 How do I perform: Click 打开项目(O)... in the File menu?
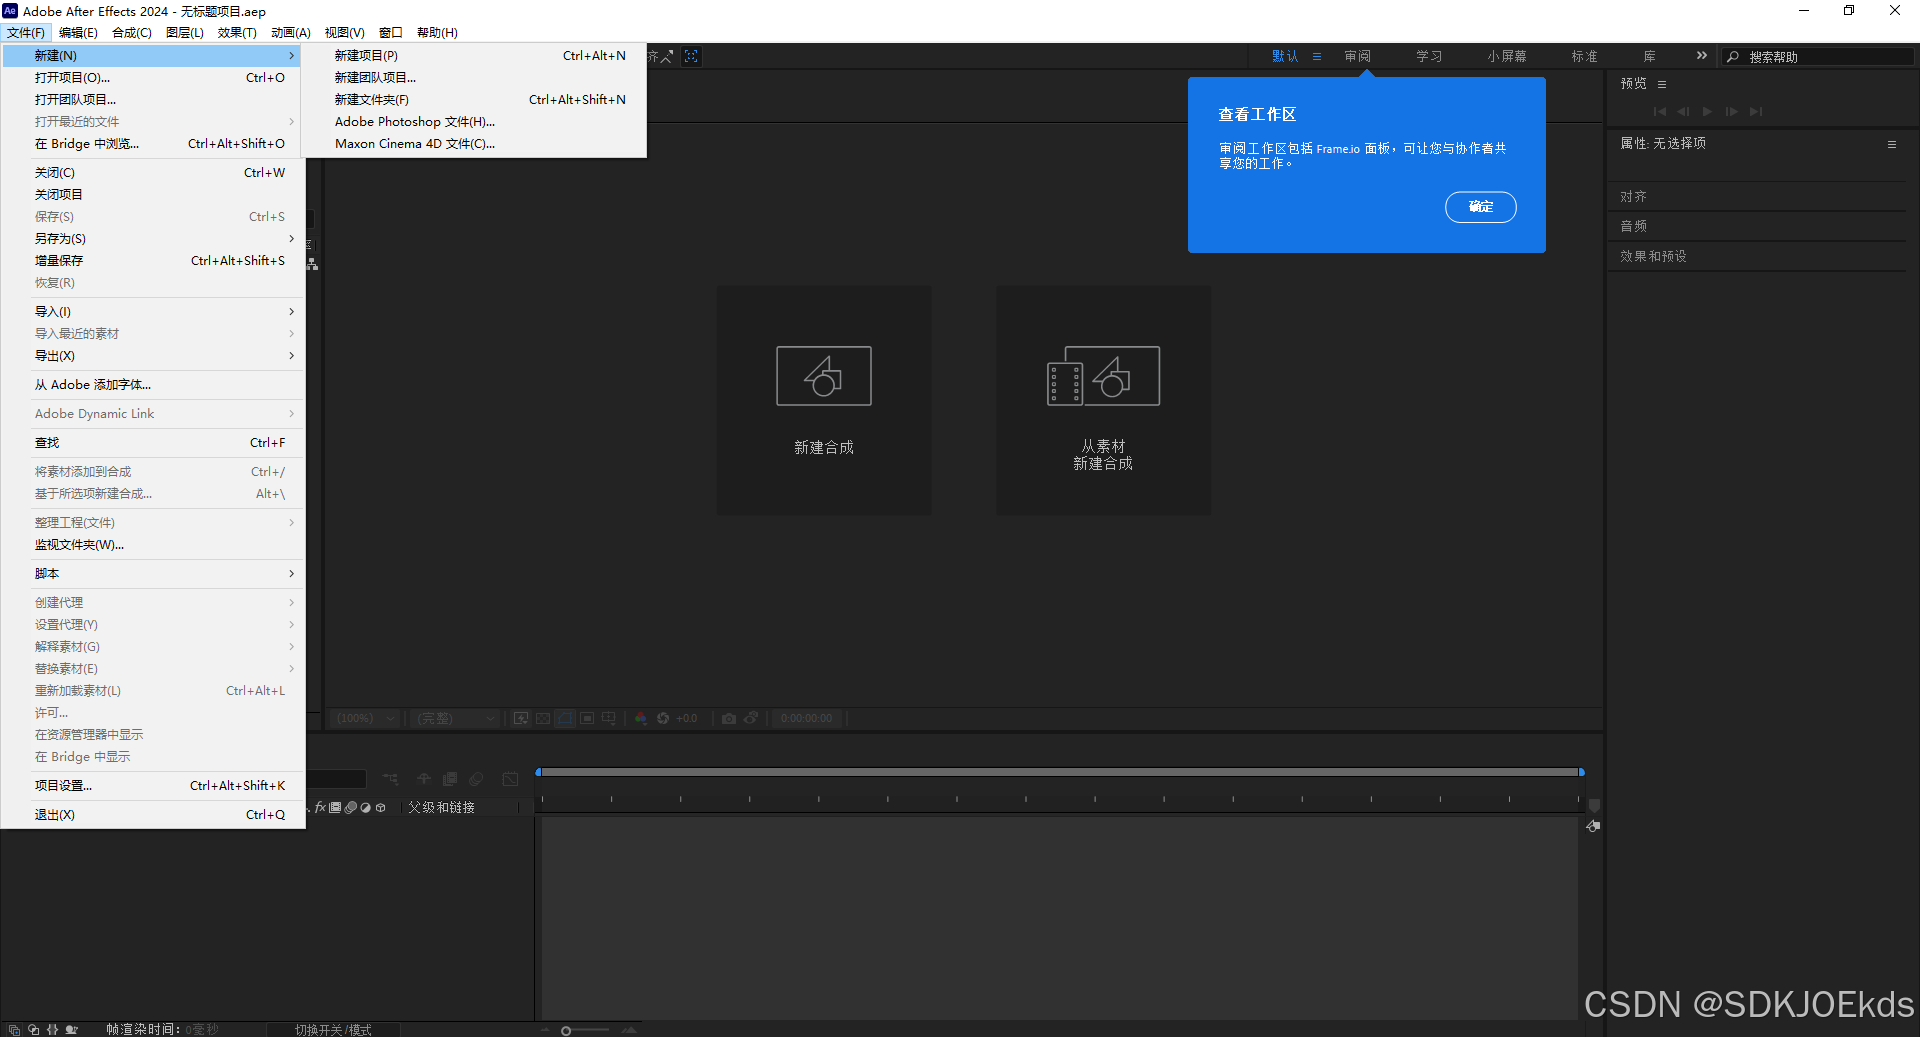pyautogui.click(x=153, y=78)
